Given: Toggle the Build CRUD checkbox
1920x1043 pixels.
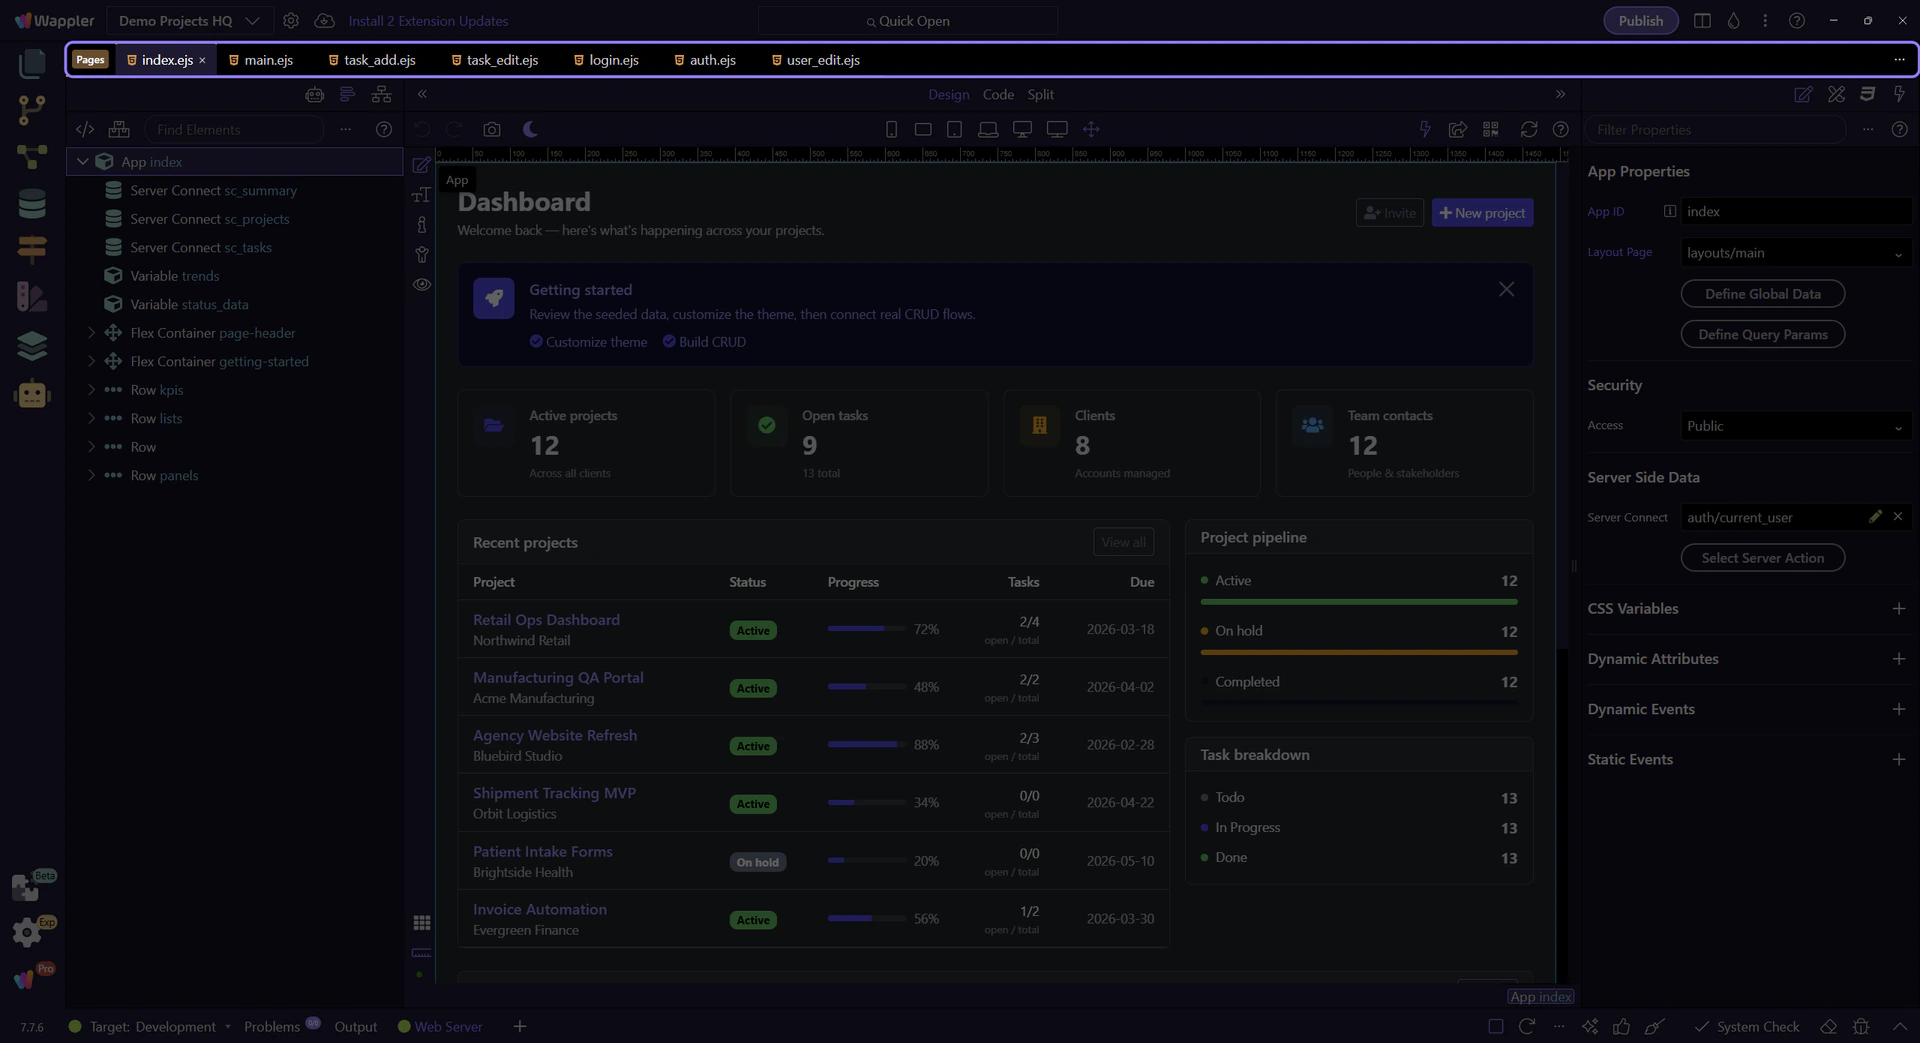Looking at the screenshot, I should tap(669, 342).
